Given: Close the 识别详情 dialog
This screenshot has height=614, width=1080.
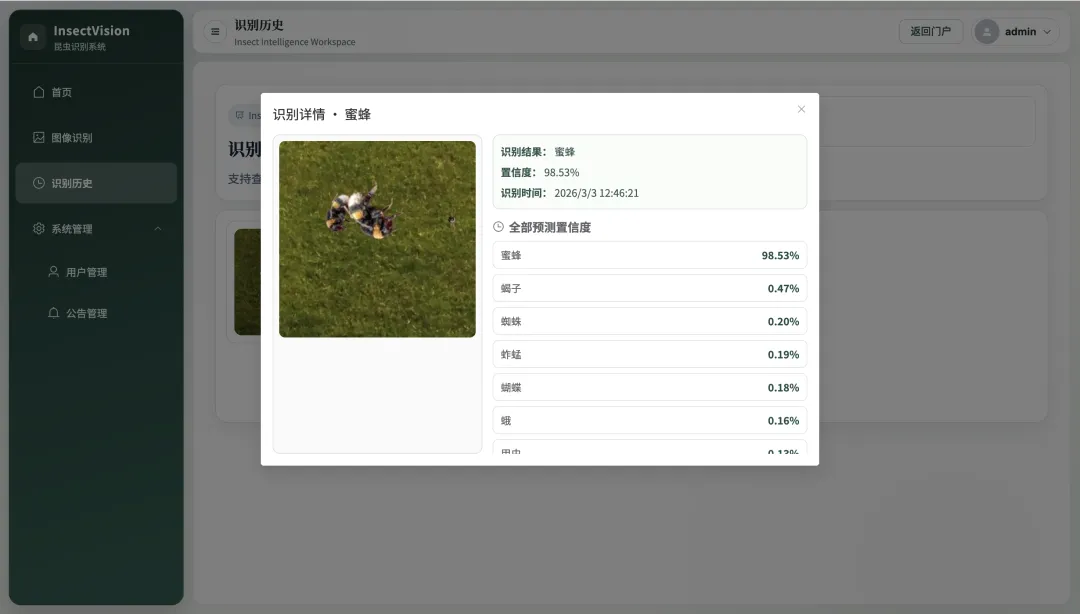Looking at the screenshot, I should point(801,109).
